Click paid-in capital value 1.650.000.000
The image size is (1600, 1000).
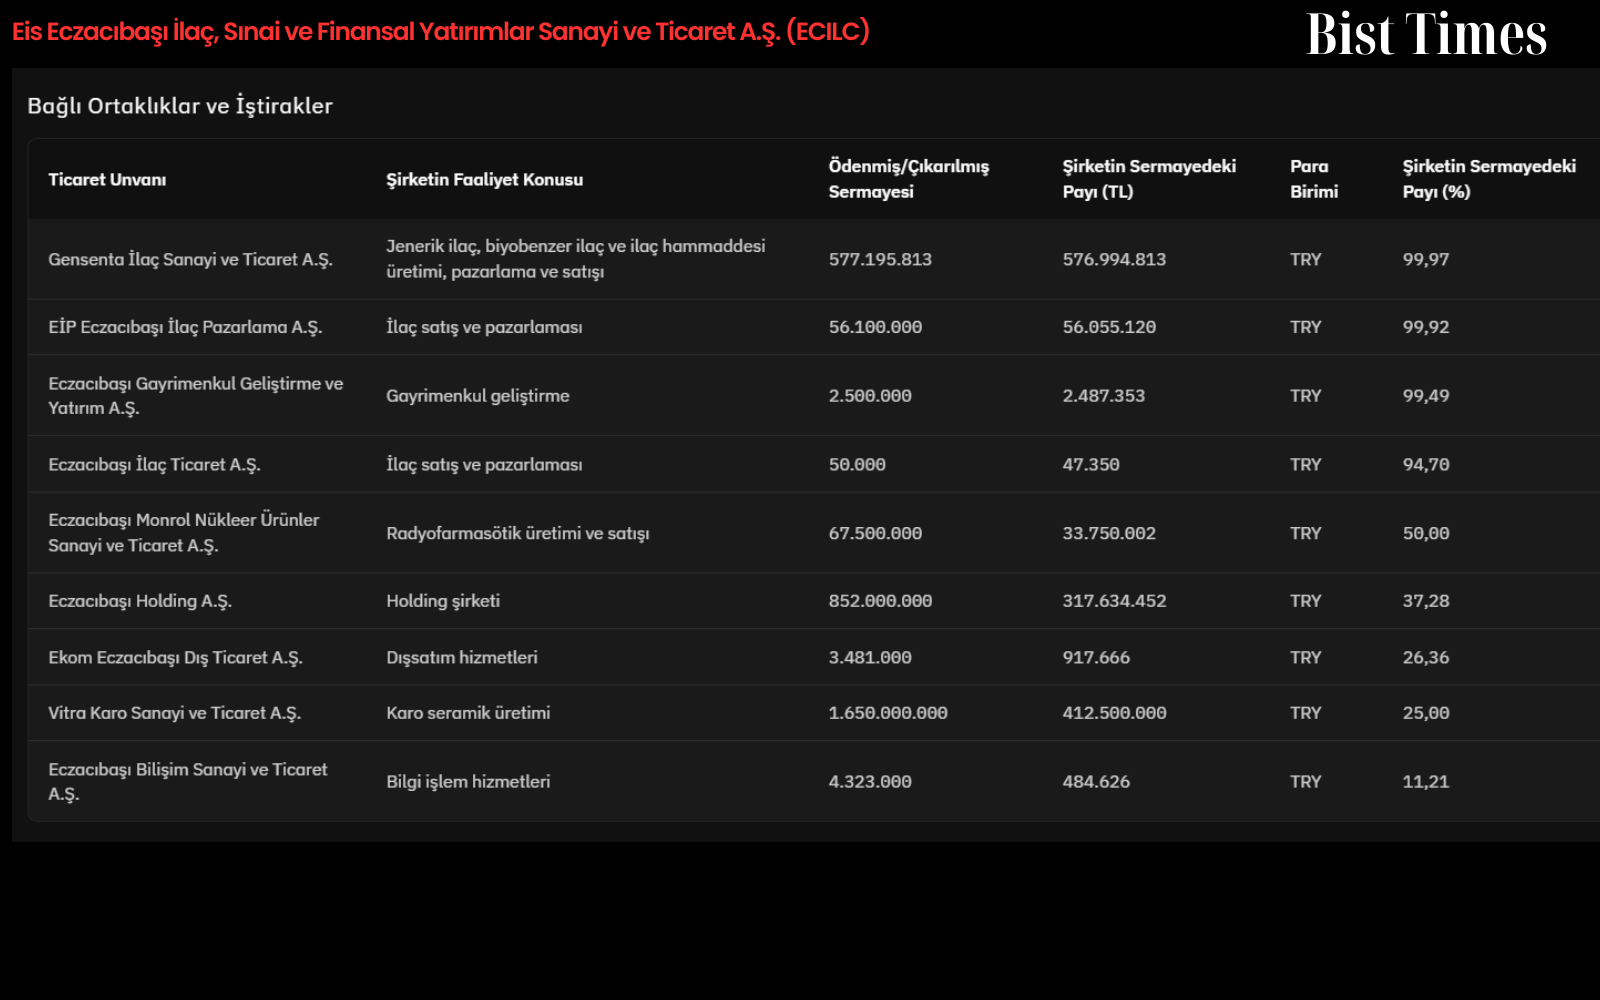point(888,713)
